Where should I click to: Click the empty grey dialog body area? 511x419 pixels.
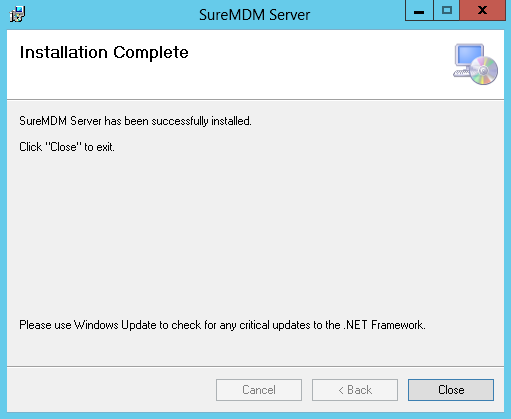point(255,233)
